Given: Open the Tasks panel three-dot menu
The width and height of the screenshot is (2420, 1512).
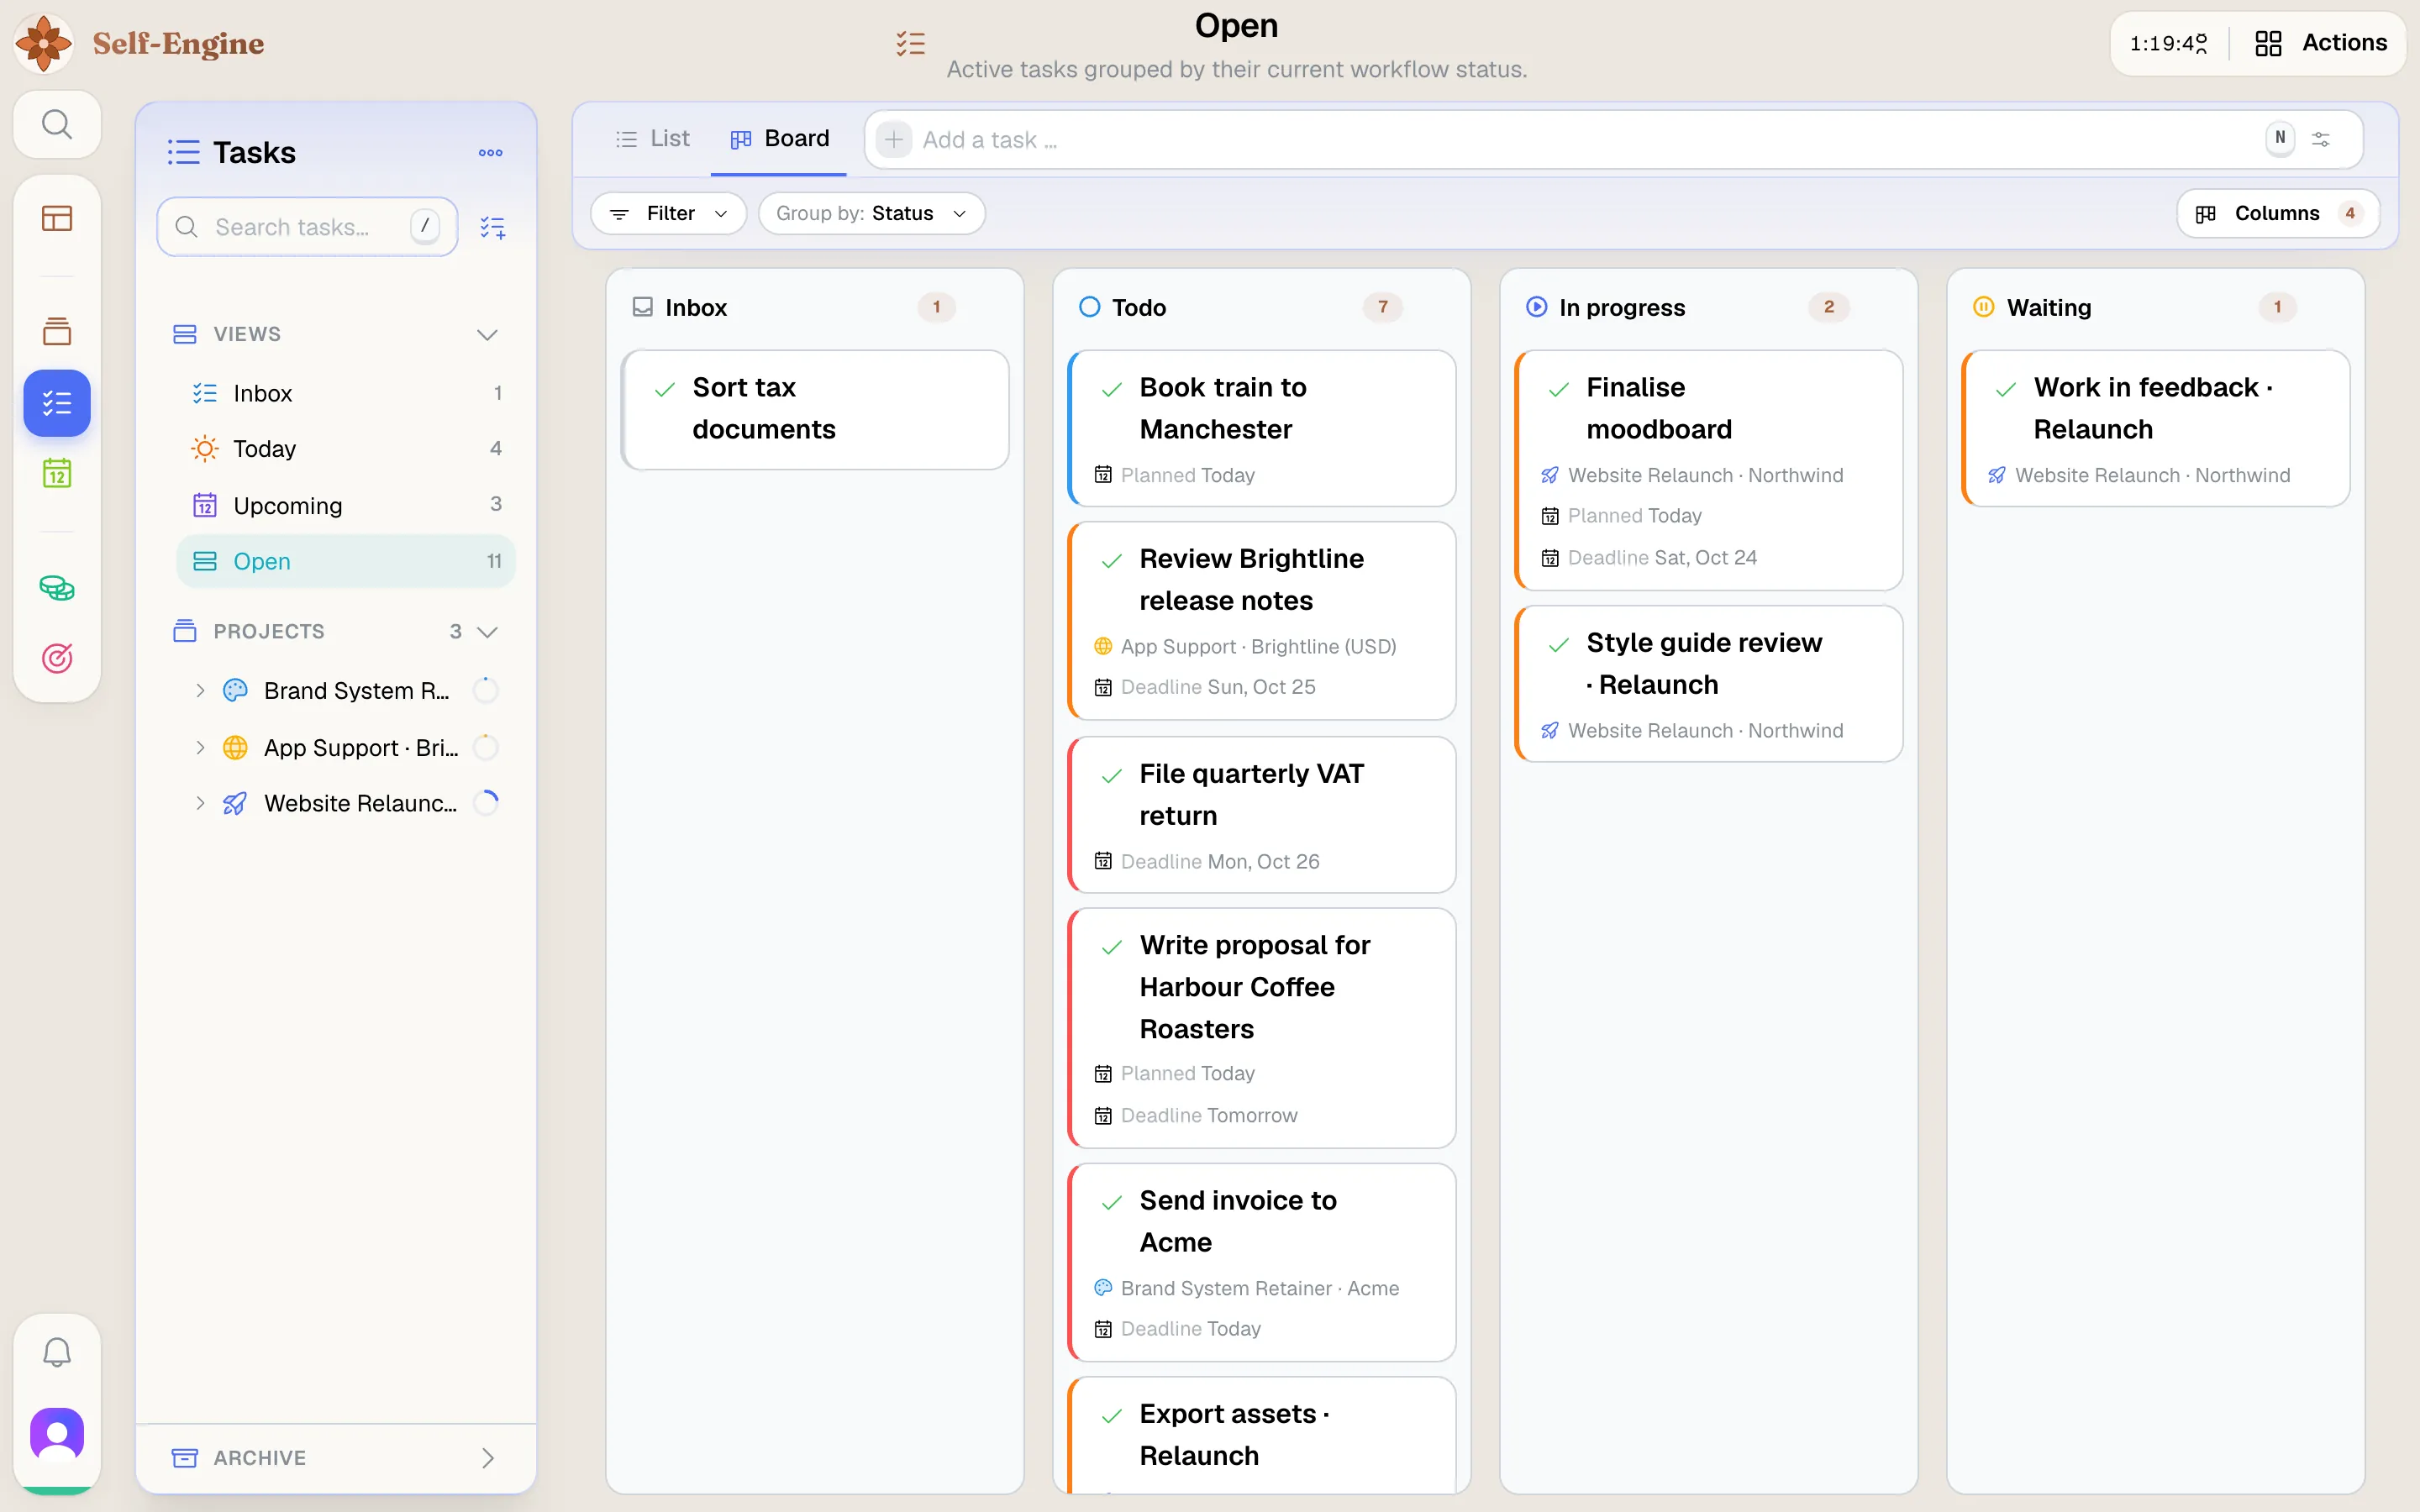Looking at the screenshot, I should pos(490,153).
